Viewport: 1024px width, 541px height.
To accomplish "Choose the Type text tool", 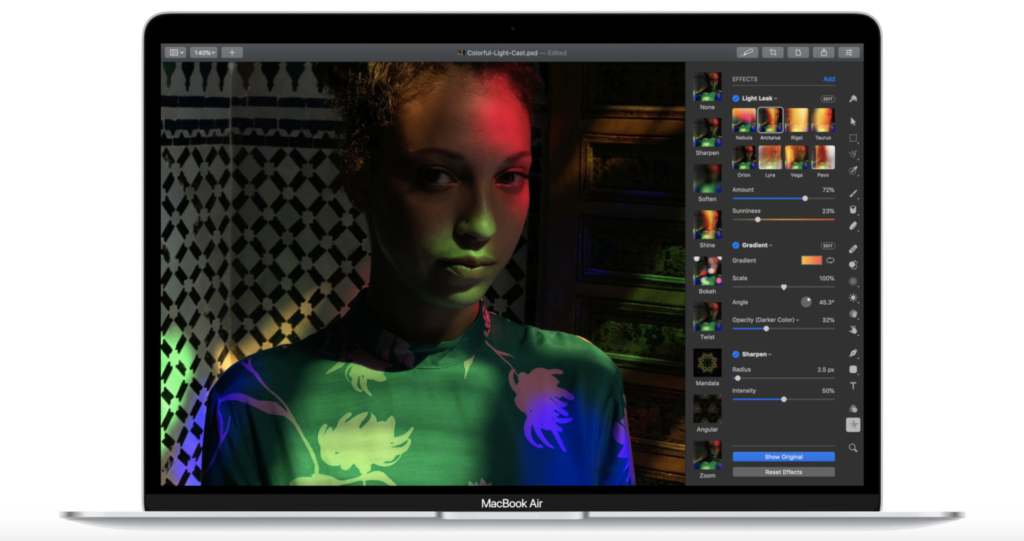I will (853, 385).
